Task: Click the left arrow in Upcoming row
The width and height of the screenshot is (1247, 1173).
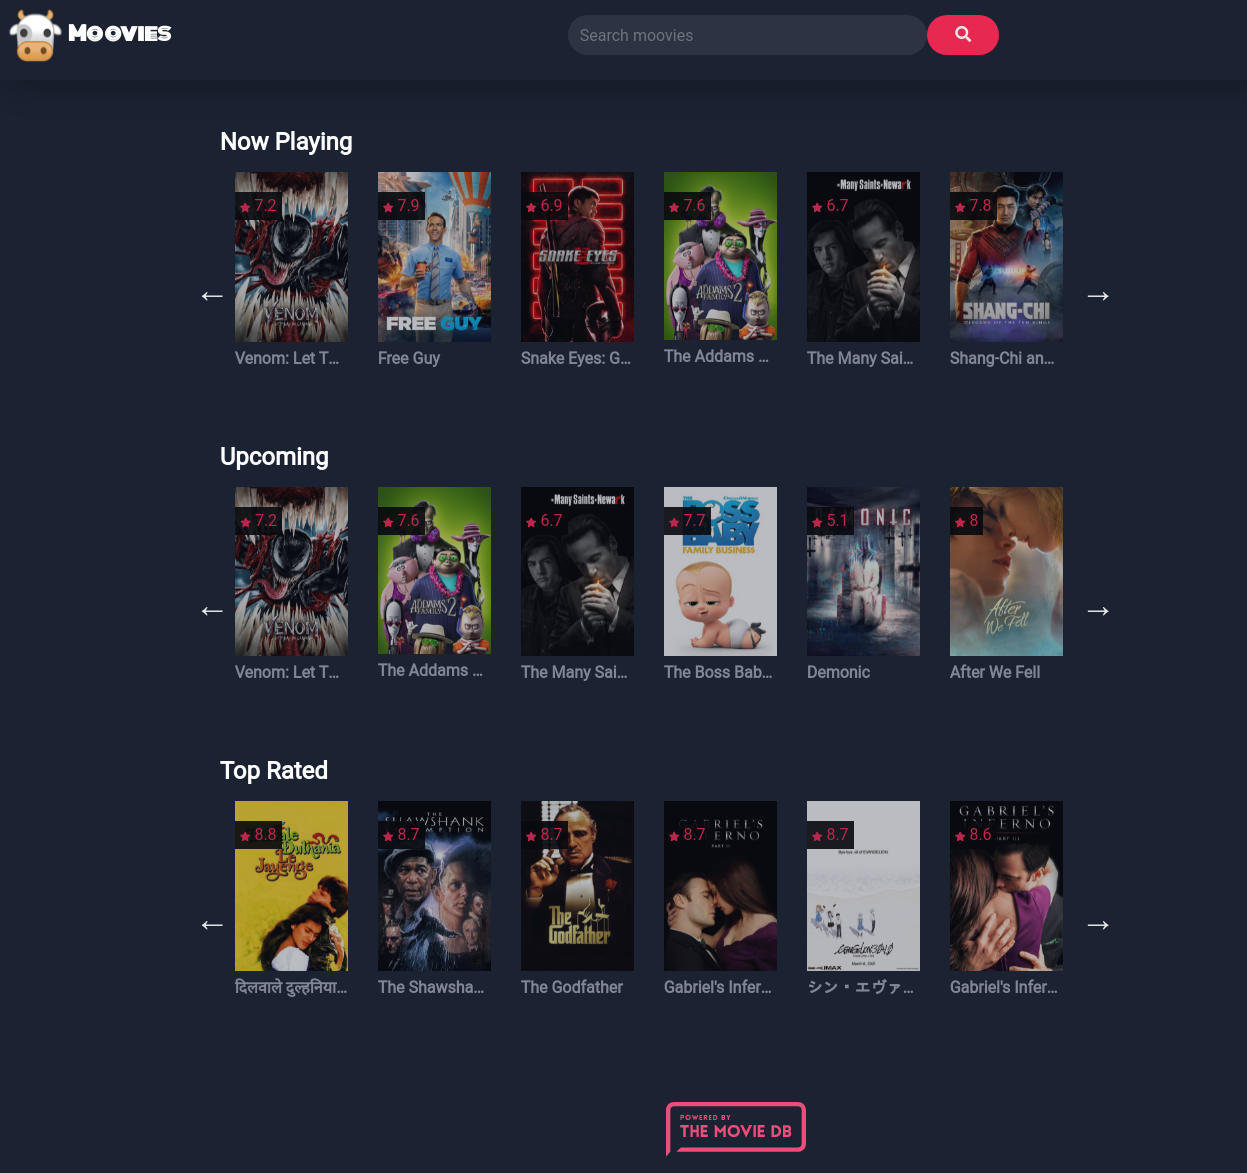Action: coord(212,611)
